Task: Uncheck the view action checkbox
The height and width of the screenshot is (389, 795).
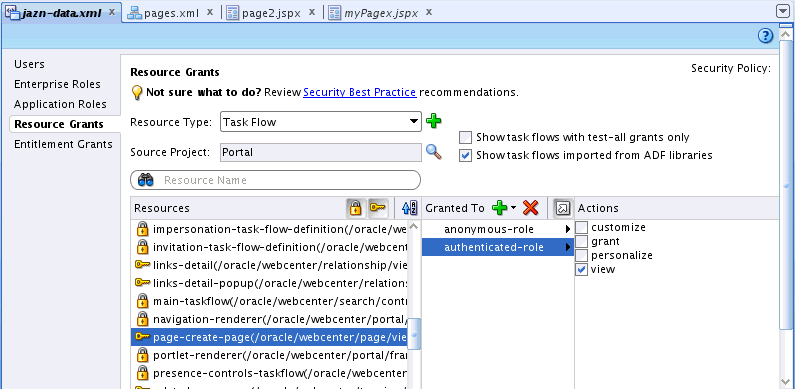Action: coord(582,269)
